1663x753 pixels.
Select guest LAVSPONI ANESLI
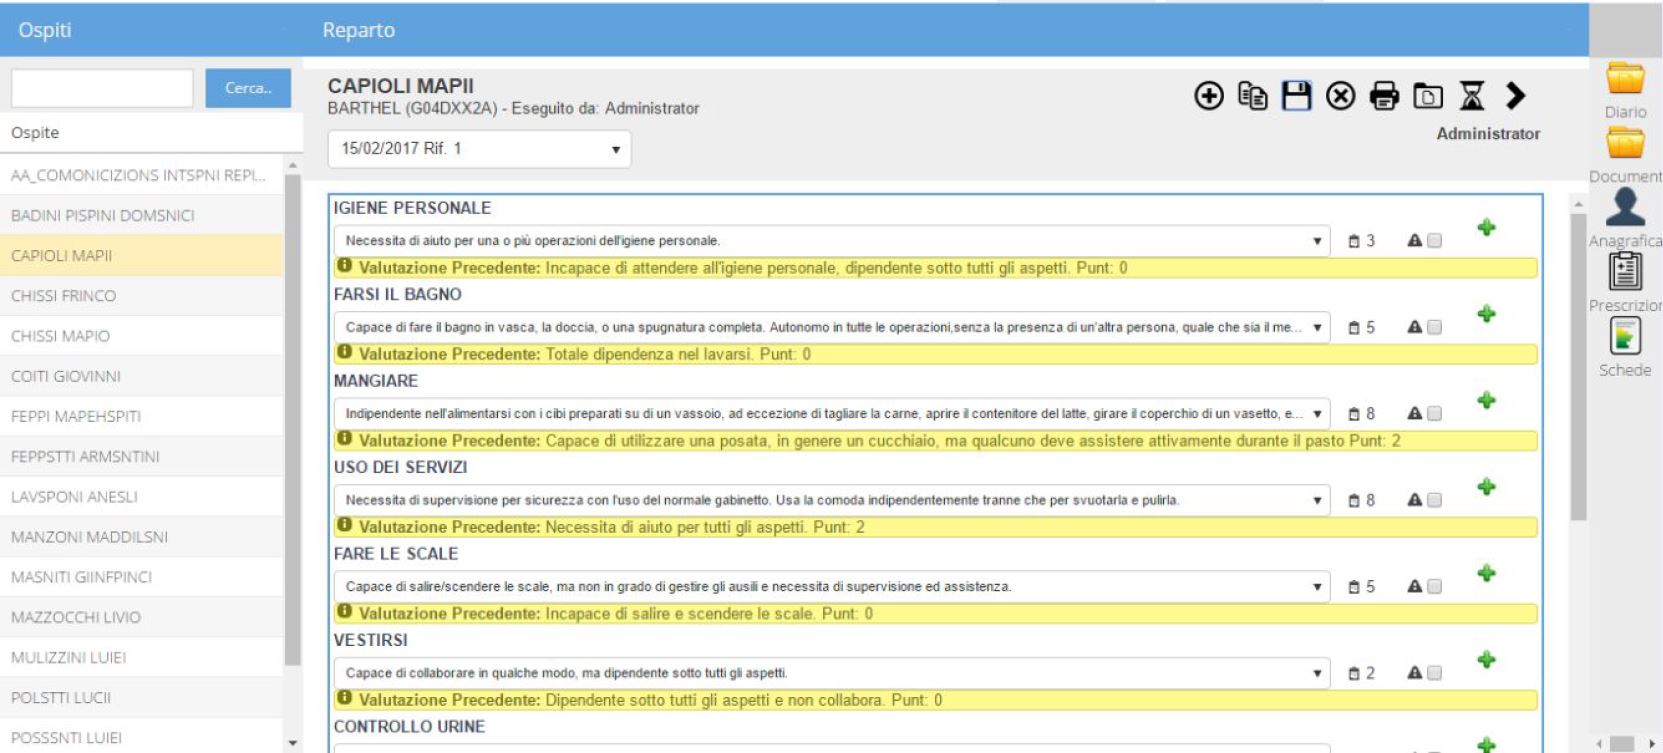142,496
